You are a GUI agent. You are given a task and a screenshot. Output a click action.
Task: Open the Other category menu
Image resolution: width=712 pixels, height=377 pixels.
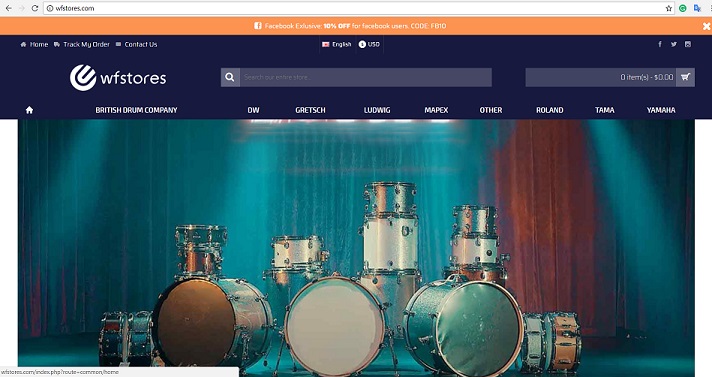click(x=491, y=110)
